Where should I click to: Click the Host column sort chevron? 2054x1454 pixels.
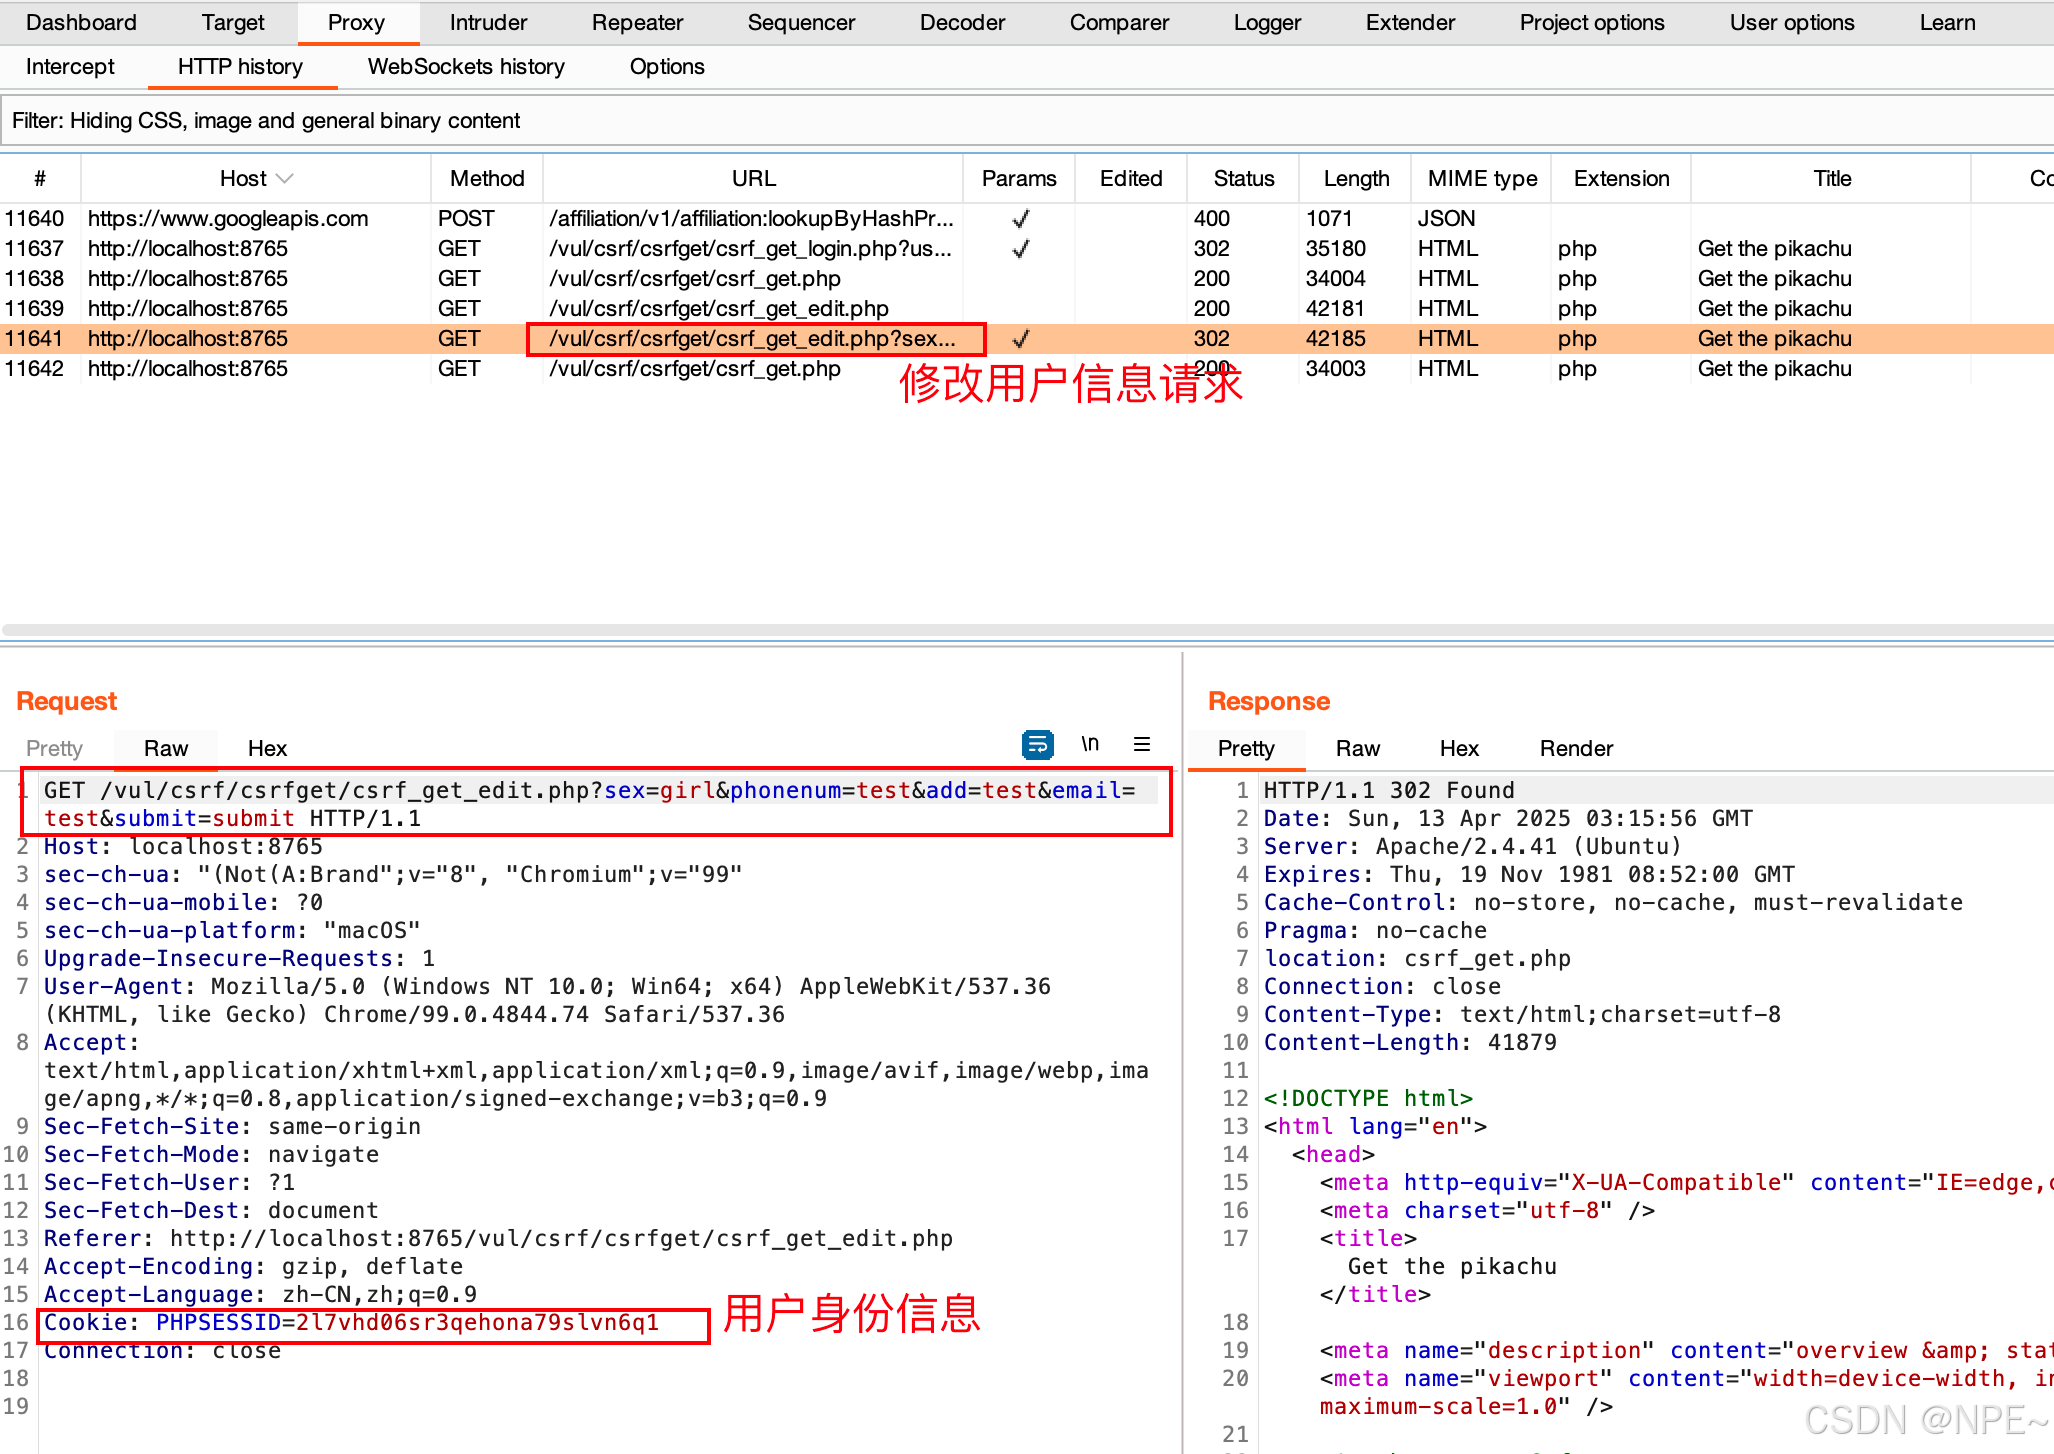coord(285,178)
